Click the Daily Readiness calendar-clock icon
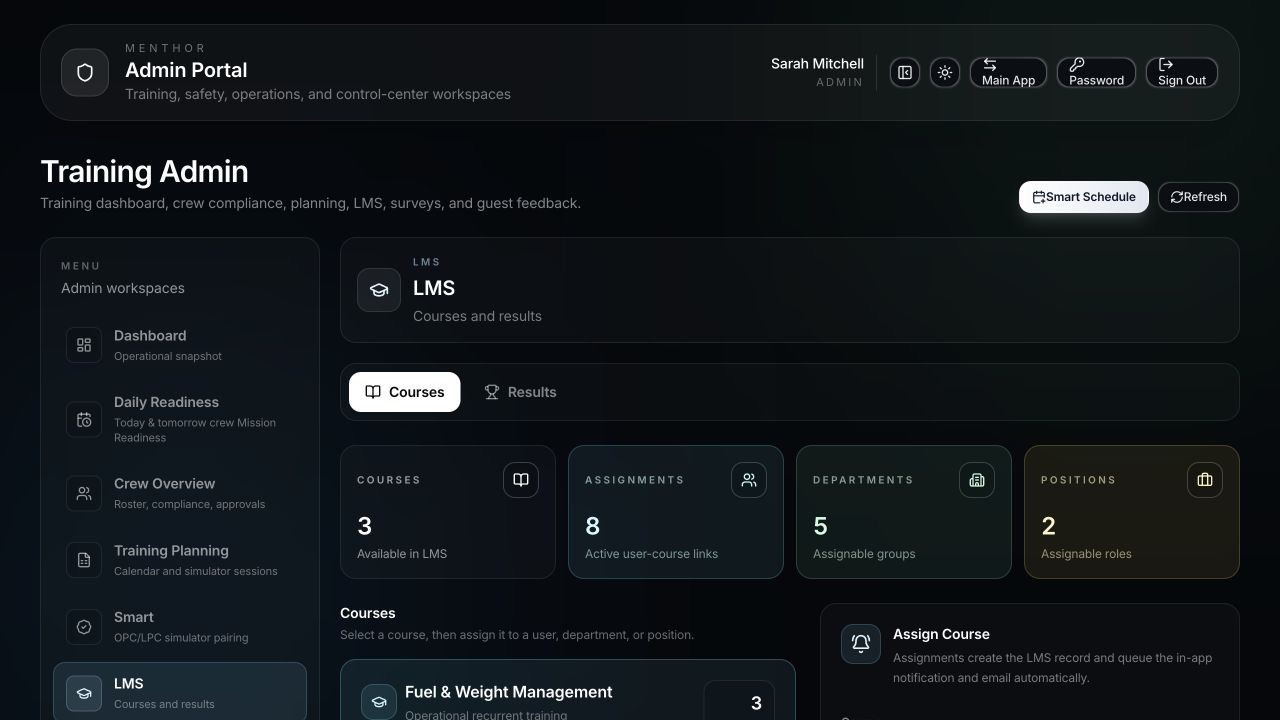 84,420
